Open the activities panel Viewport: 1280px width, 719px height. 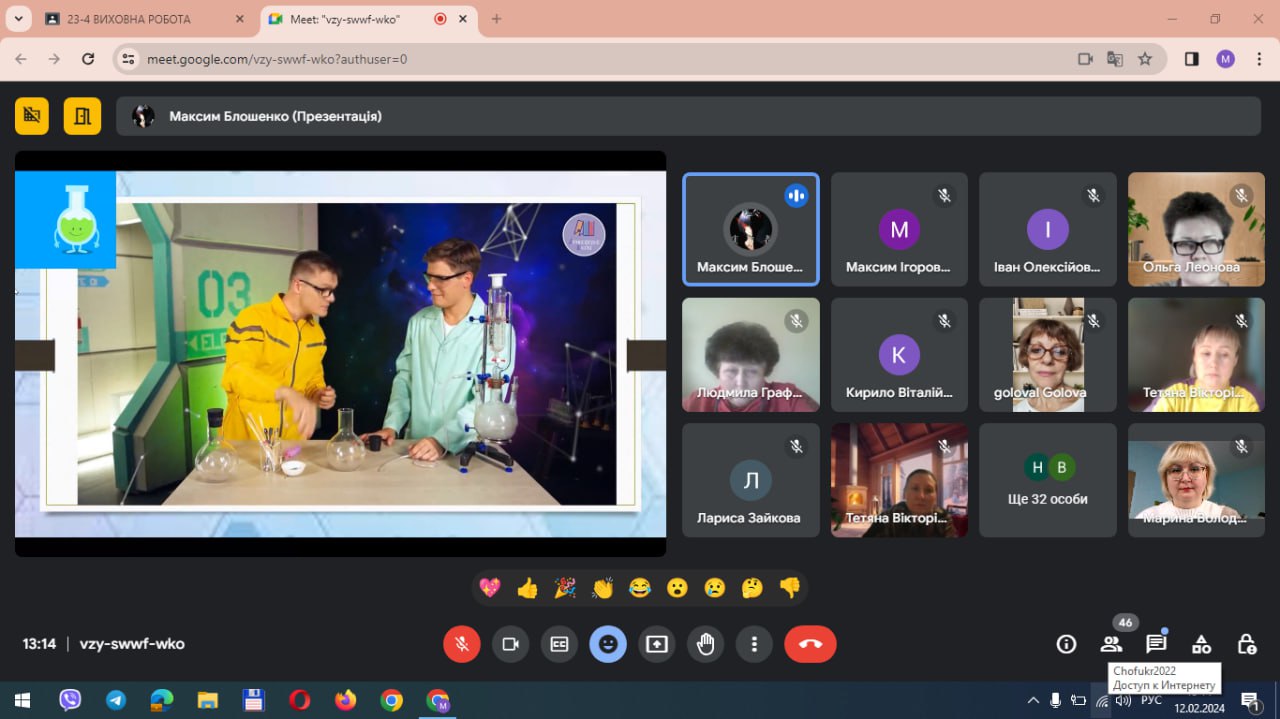[x=1201, y=644]
